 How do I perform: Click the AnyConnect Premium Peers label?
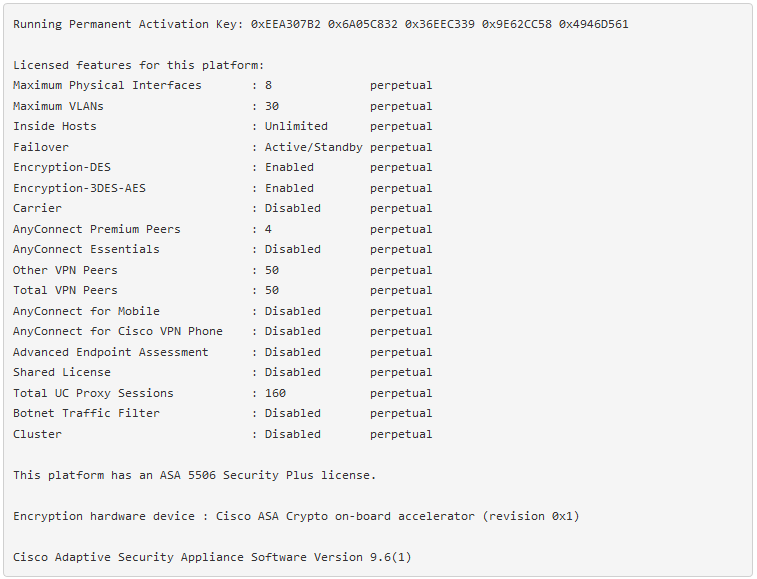[97, 229]
